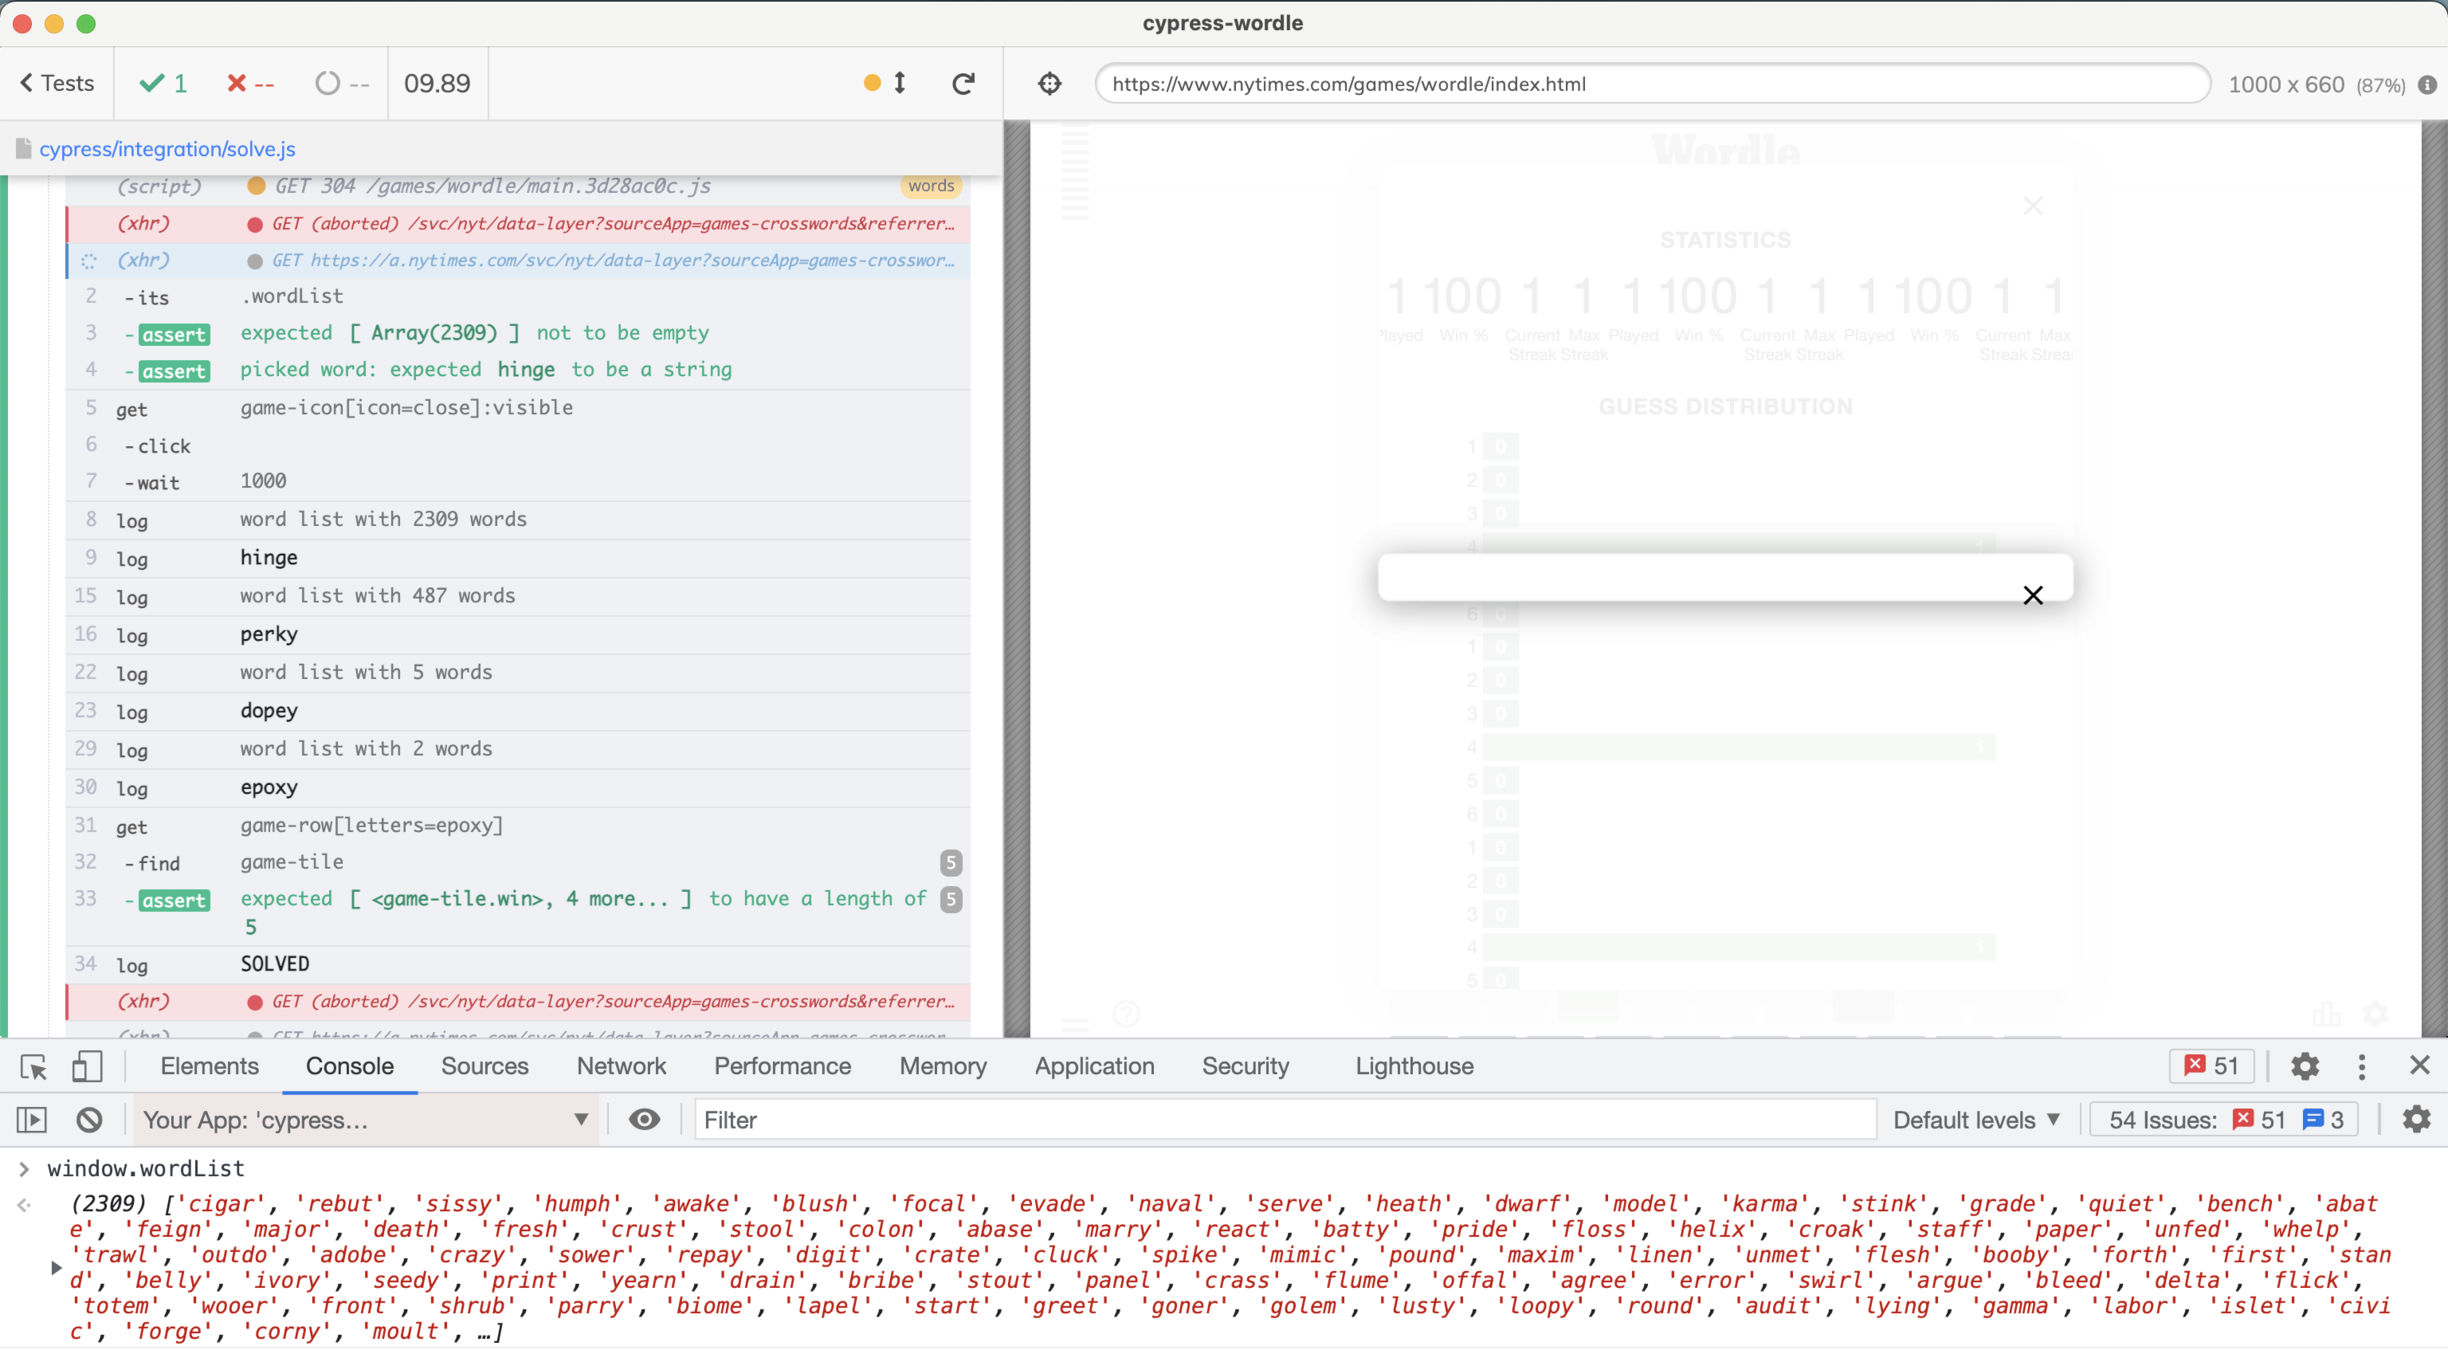Viewport: 2448px width, 1350px height.
Task: Open the Your App context dropdown
Action: coord(366,1120)
